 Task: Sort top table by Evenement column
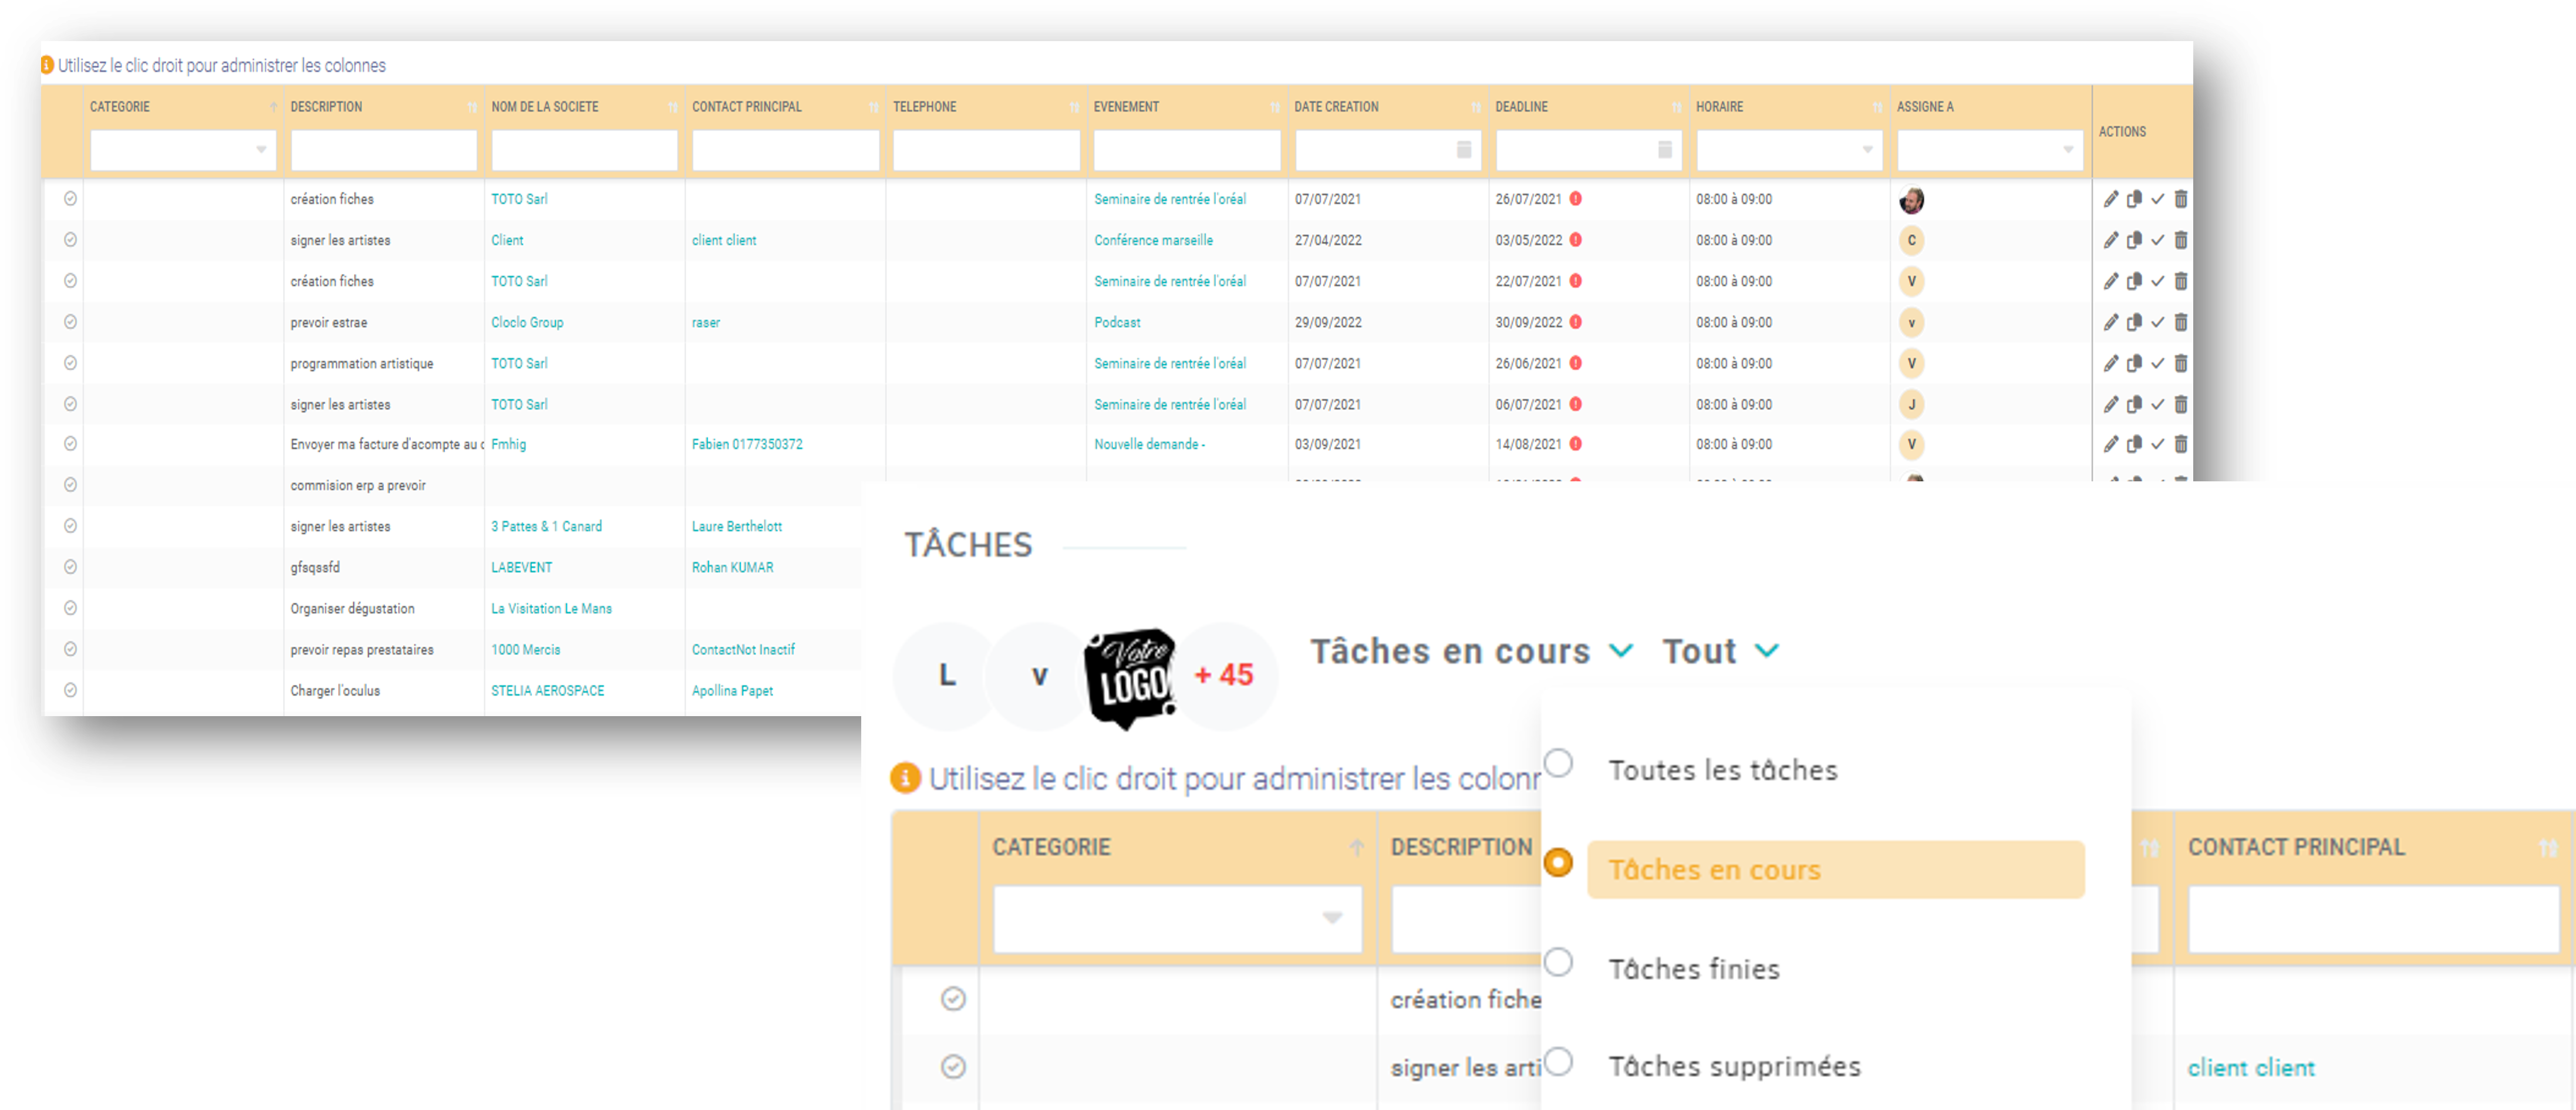click(x=1275, y=107)
